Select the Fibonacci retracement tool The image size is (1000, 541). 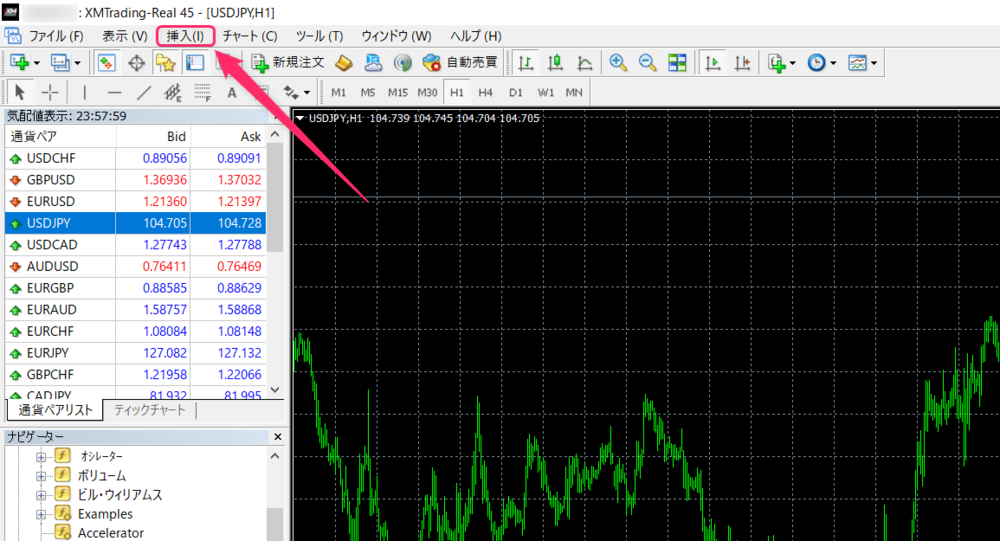(203, 93)
